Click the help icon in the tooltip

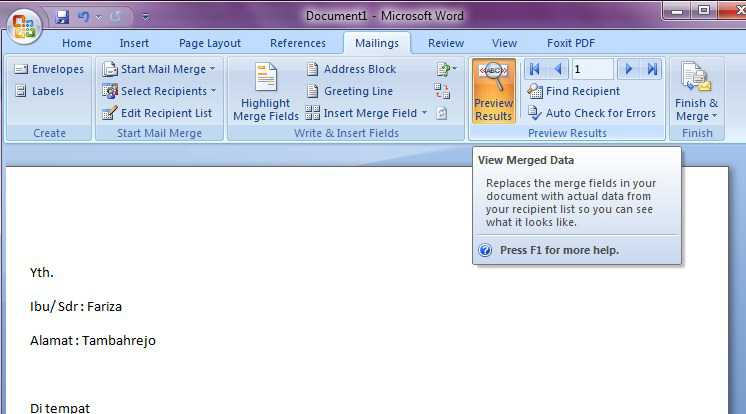485,250
